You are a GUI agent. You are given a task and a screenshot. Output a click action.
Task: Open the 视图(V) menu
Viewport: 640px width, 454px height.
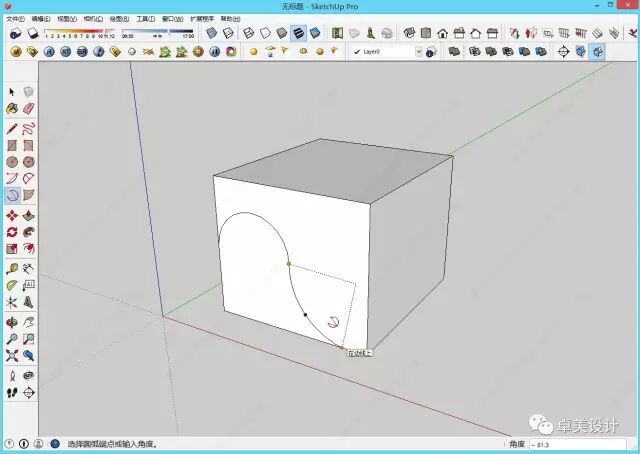pyautogui.click(x=67, y=19)
